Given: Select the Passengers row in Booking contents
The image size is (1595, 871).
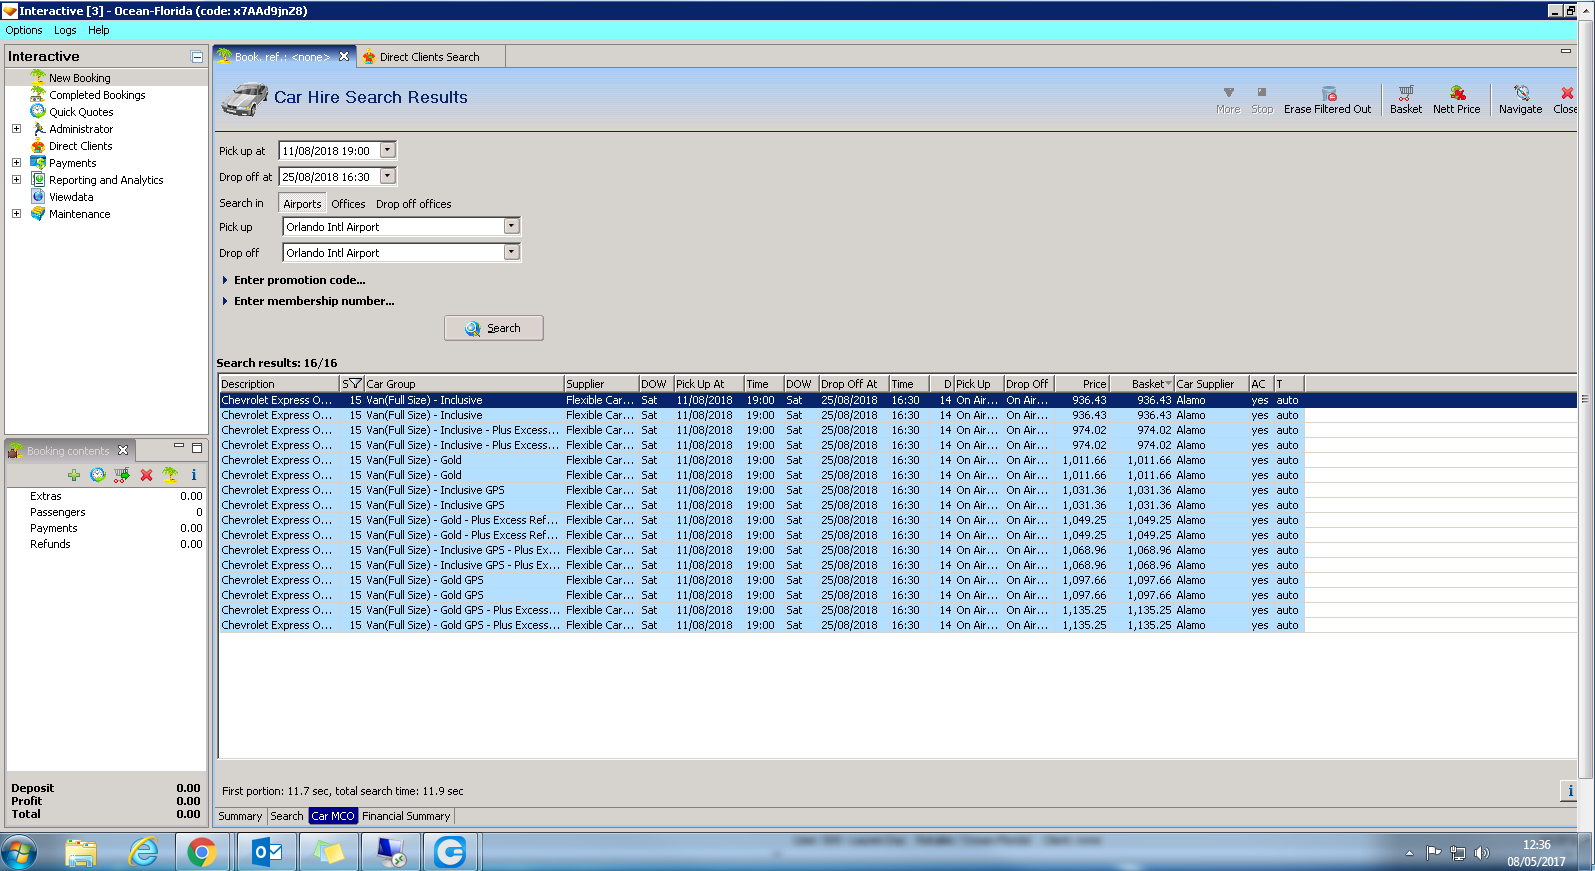Looking at the screenshot, I should point(107,512).
